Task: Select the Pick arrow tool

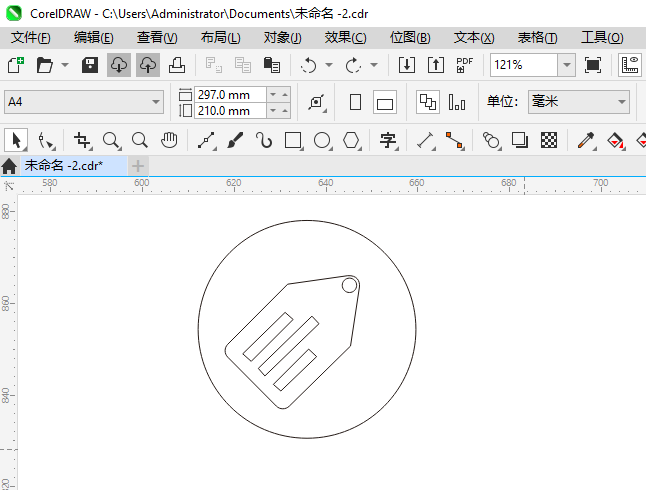Action: click(x=16, y=140)
